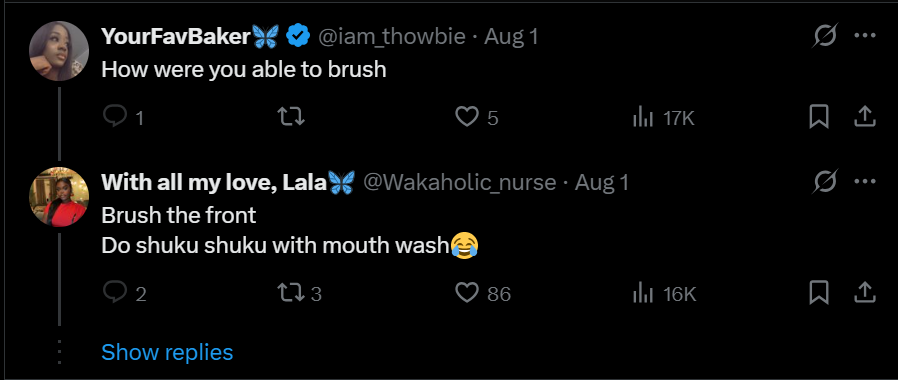Screen dimensions: 898x380
Task: Open @Wakaholic_nurse profile handle
Action: [459, 183]
